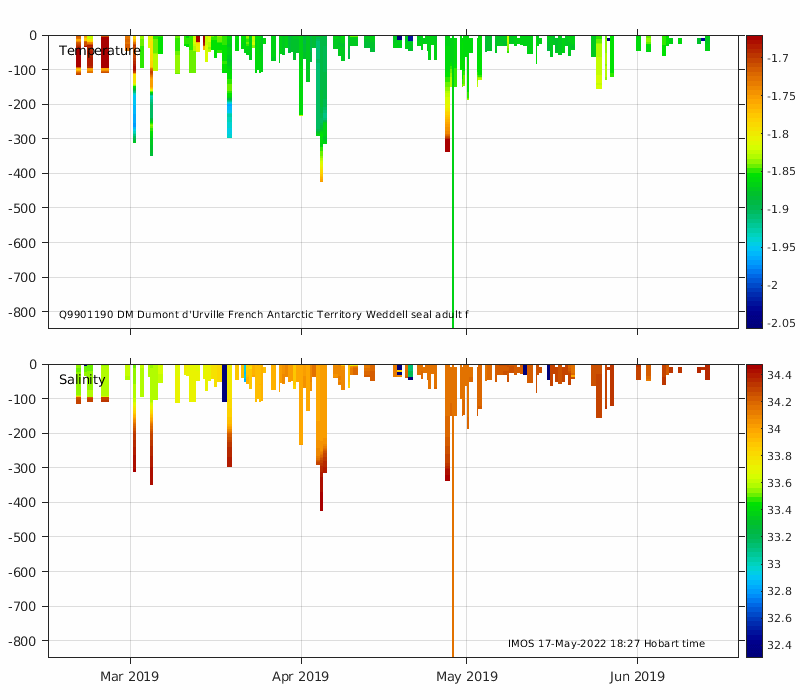800x700 pixels.
Task: Click the Jun 2019 axis label
Action: tap(637, 677)
